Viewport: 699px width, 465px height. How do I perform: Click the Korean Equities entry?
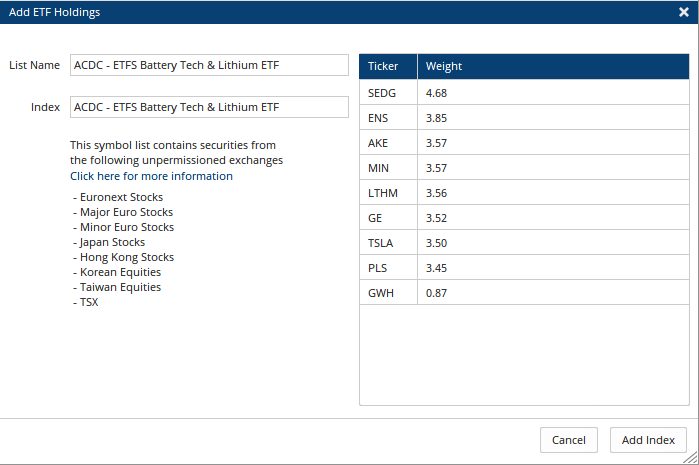pyautogui.click(x=117, y=272)
